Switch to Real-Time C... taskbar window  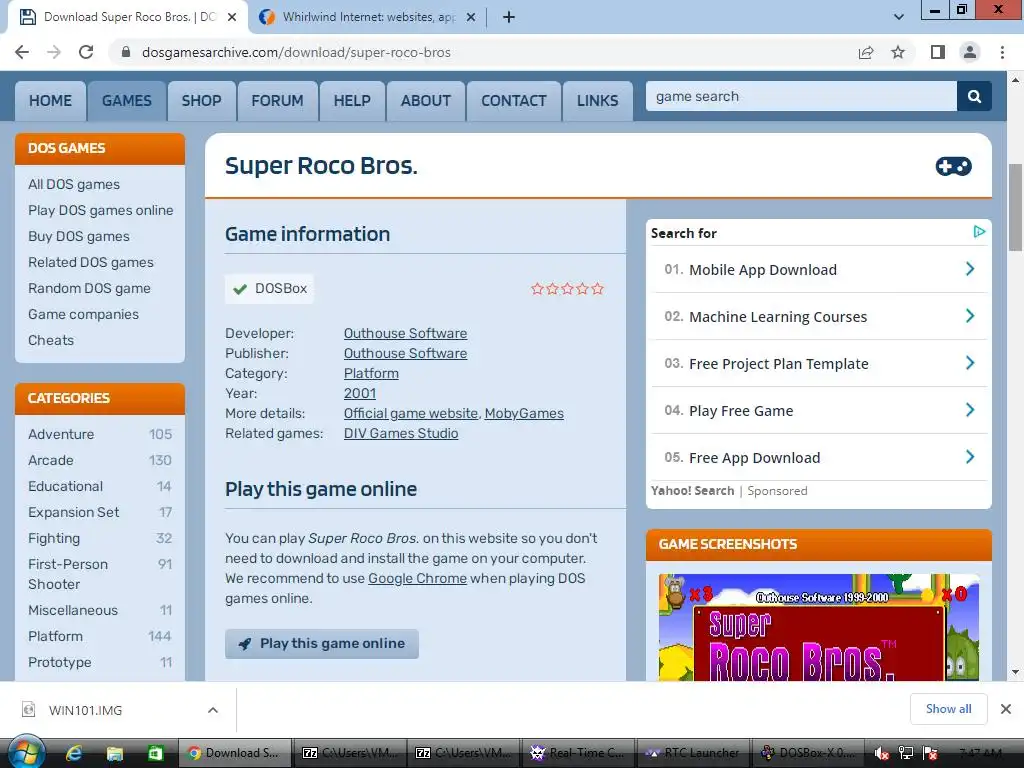[578, 753]
